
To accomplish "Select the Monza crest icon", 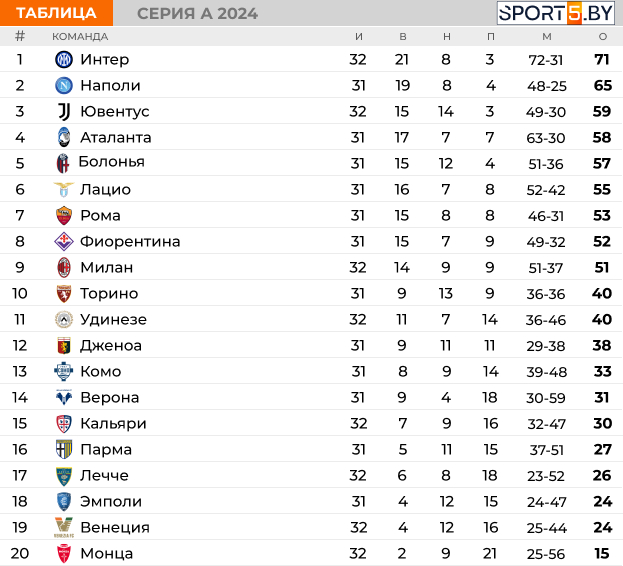I will pos(64,553).
